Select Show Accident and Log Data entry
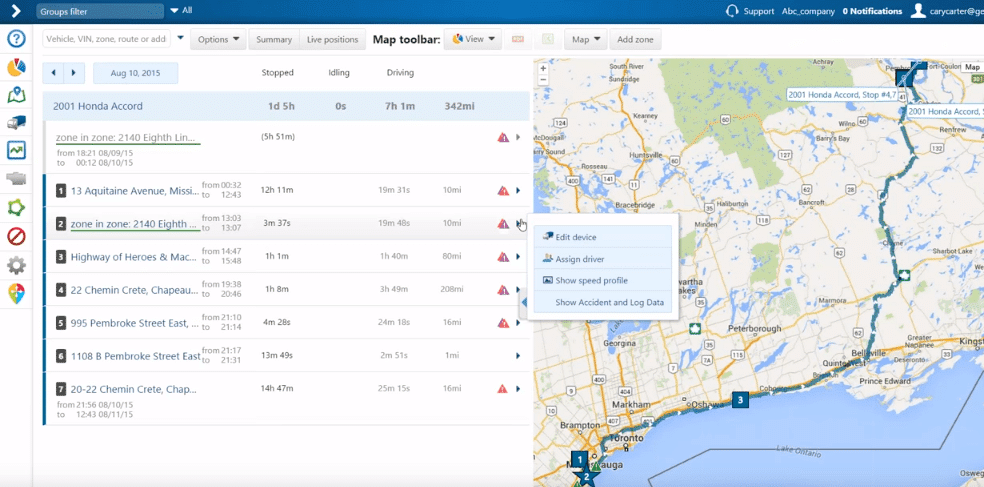The height and width of the screenshot is (487, 984). (x=603, y=302)
